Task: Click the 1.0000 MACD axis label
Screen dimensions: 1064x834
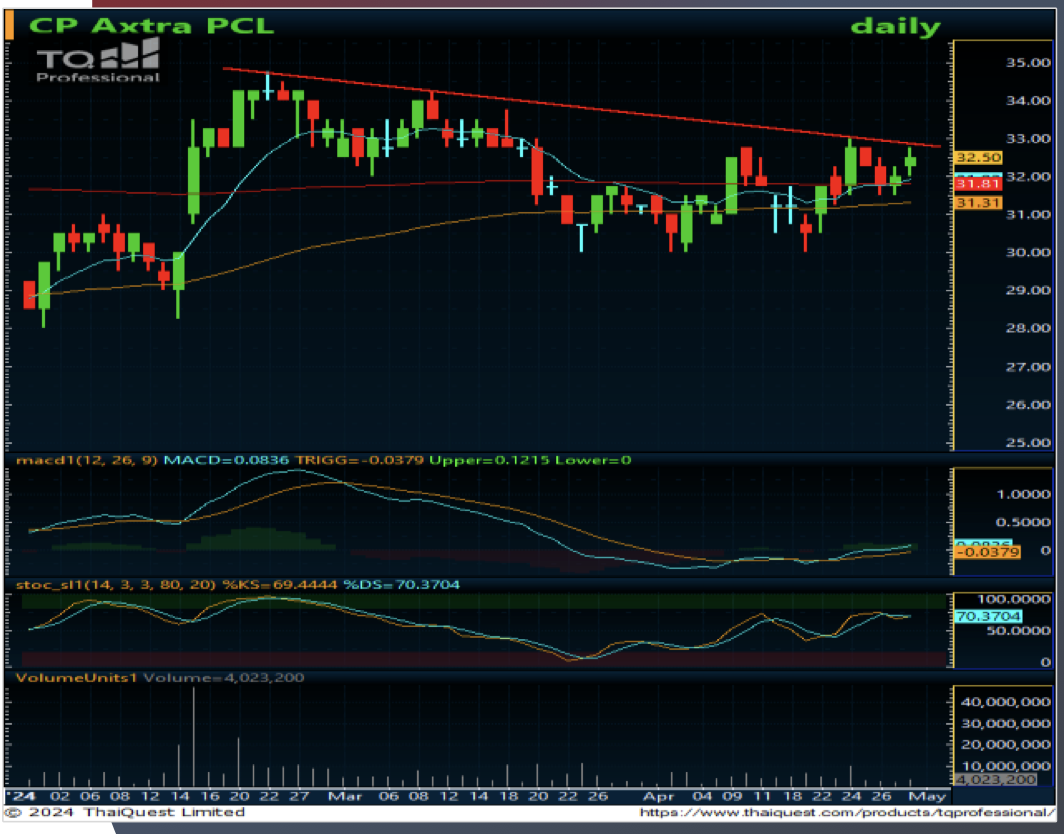Action: tap(1023, 495)
